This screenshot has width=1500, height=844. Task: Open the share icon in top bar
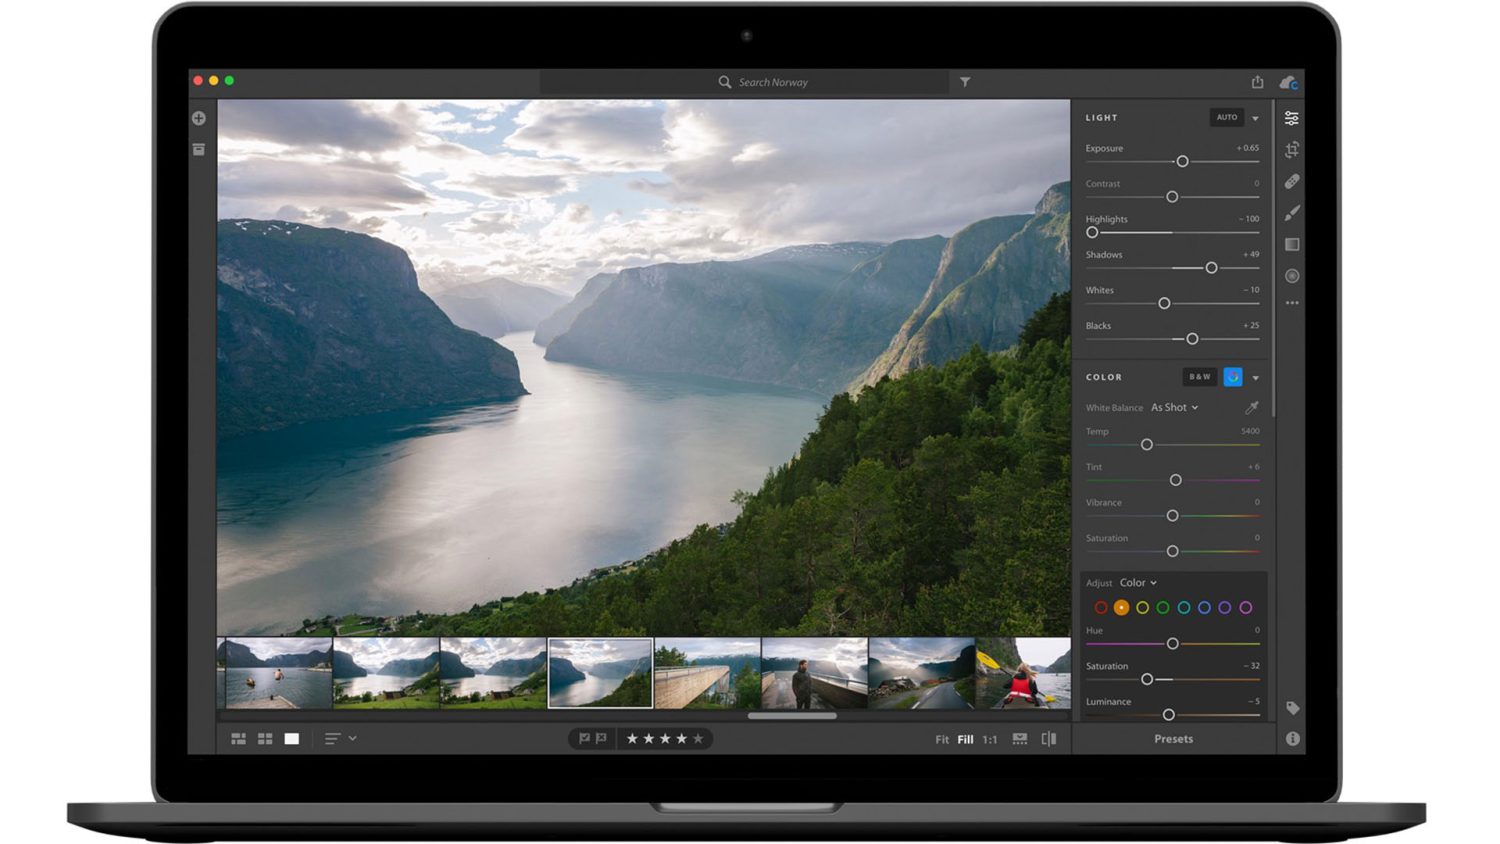[x=1257, y=81]
